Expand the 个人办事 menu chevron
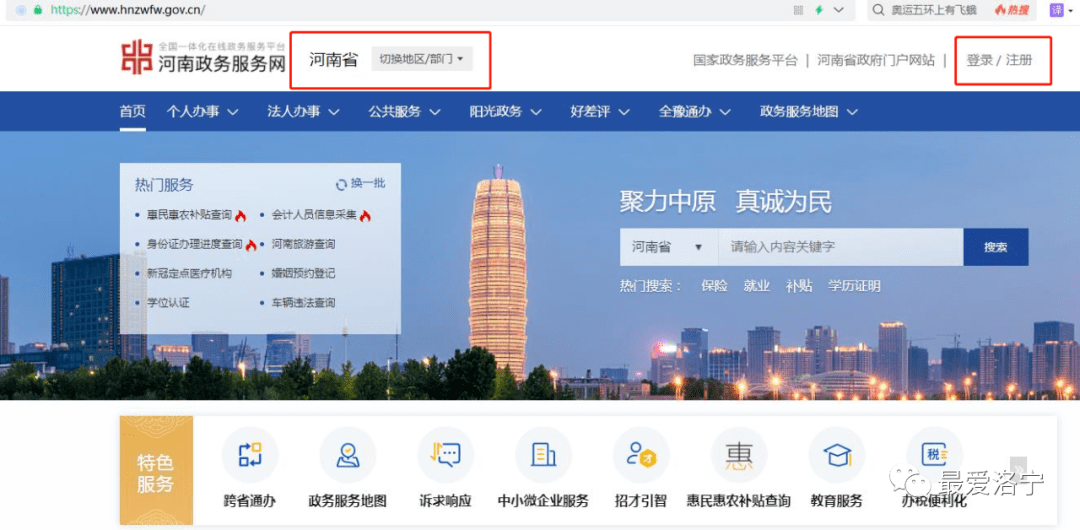The width and height of the screenshot is (1080, 530). [x=233, y=112]
